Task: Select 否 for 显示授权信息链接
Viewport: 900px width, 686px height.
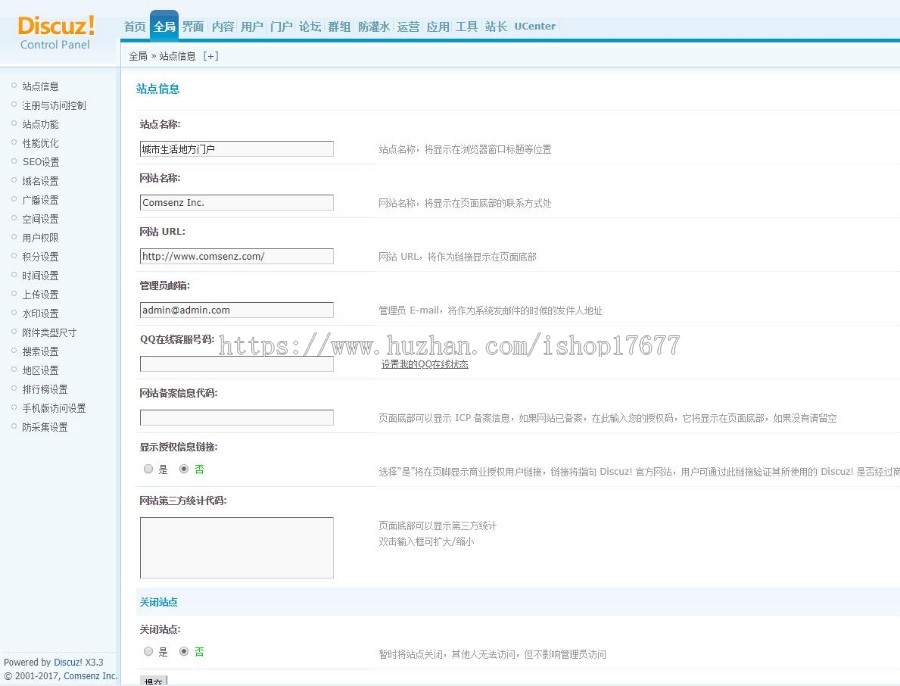Action: coord(184,469)
